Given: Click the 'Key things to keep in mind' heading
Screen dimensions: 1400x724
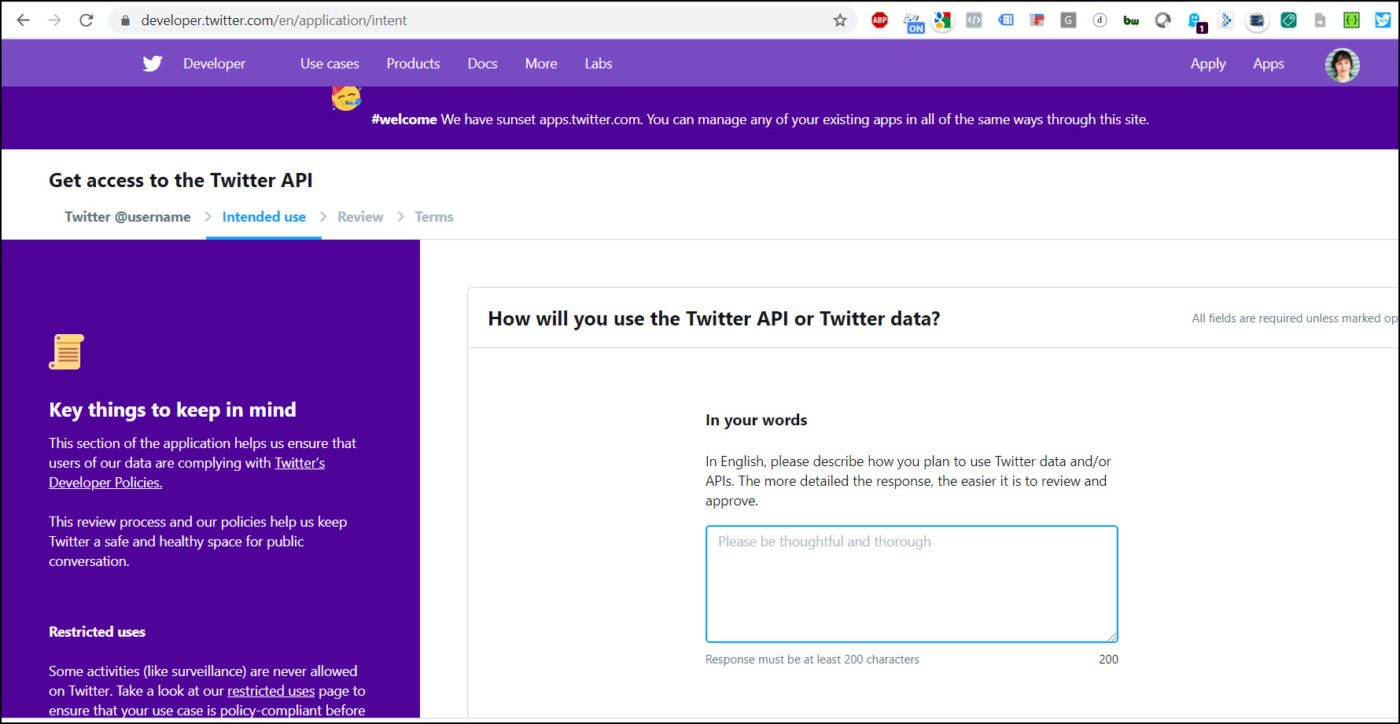Looking at the screenshot, I should click(173, 409).
